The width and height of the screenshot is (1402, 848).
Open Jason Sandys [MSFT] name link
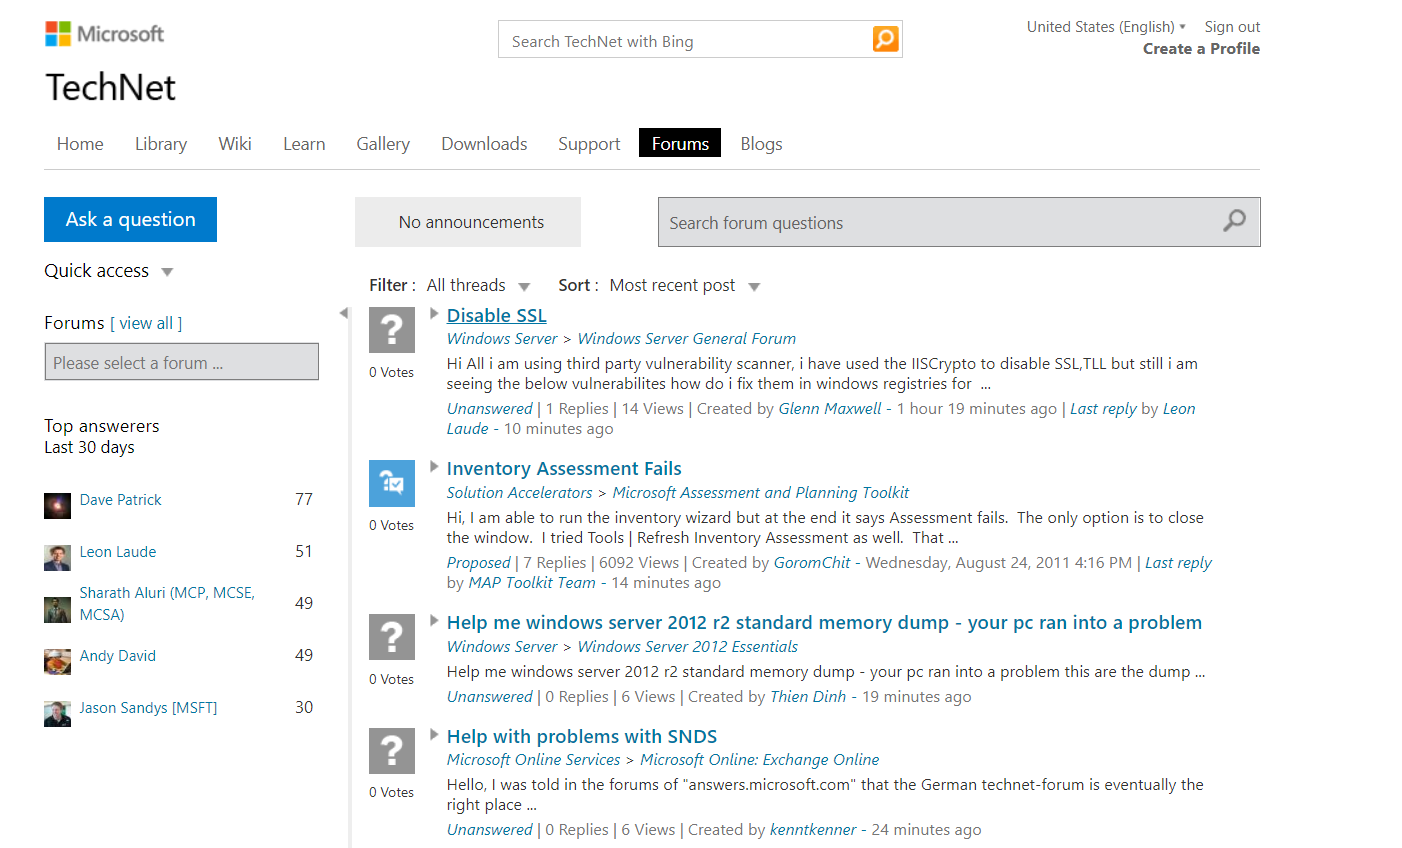pos(148,708)
